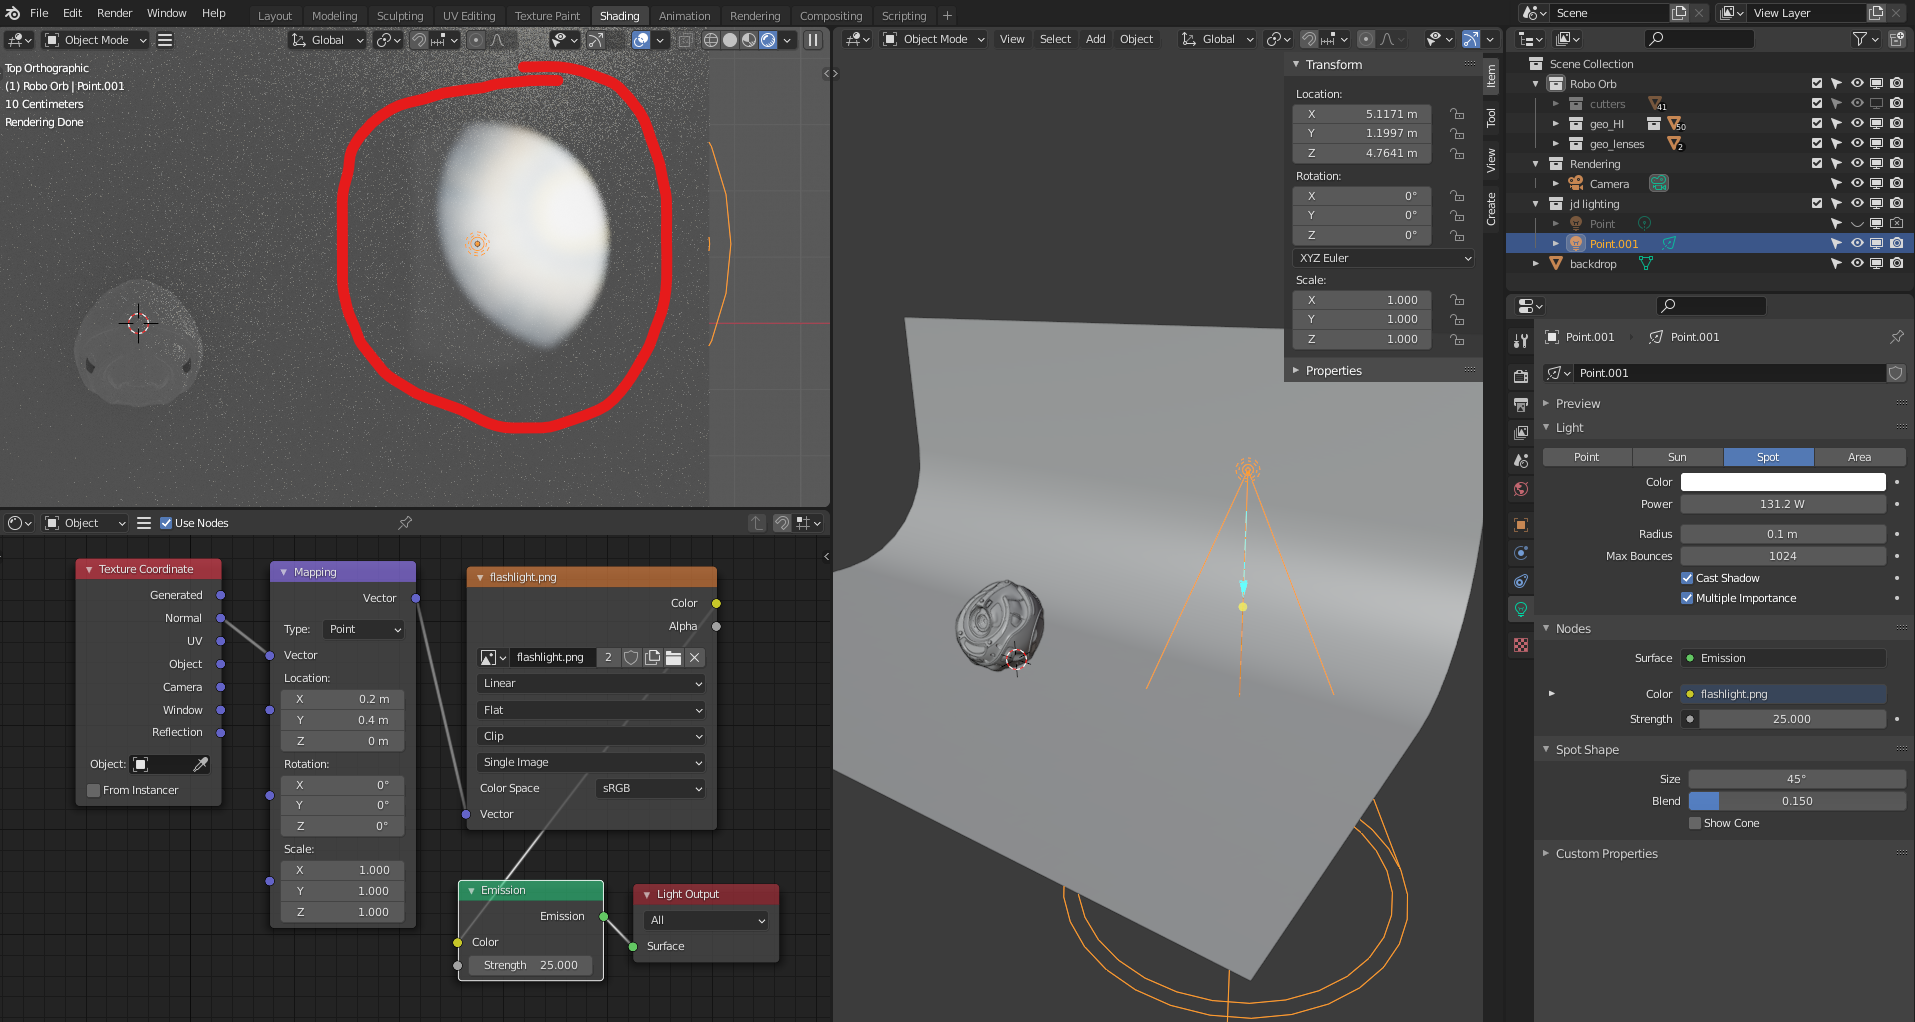The width and height of the screenshot is (1915, 1022).
Task: Expand the geo_HI collection
Action: click(1556, 123)
